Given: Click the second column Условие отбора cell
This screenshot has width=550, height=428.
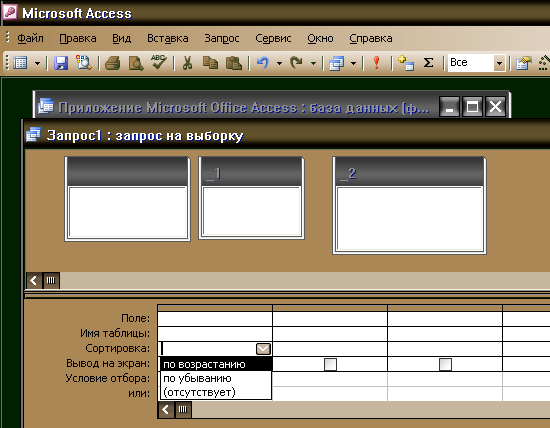Looking at the screenshot, I should point(330,379).
